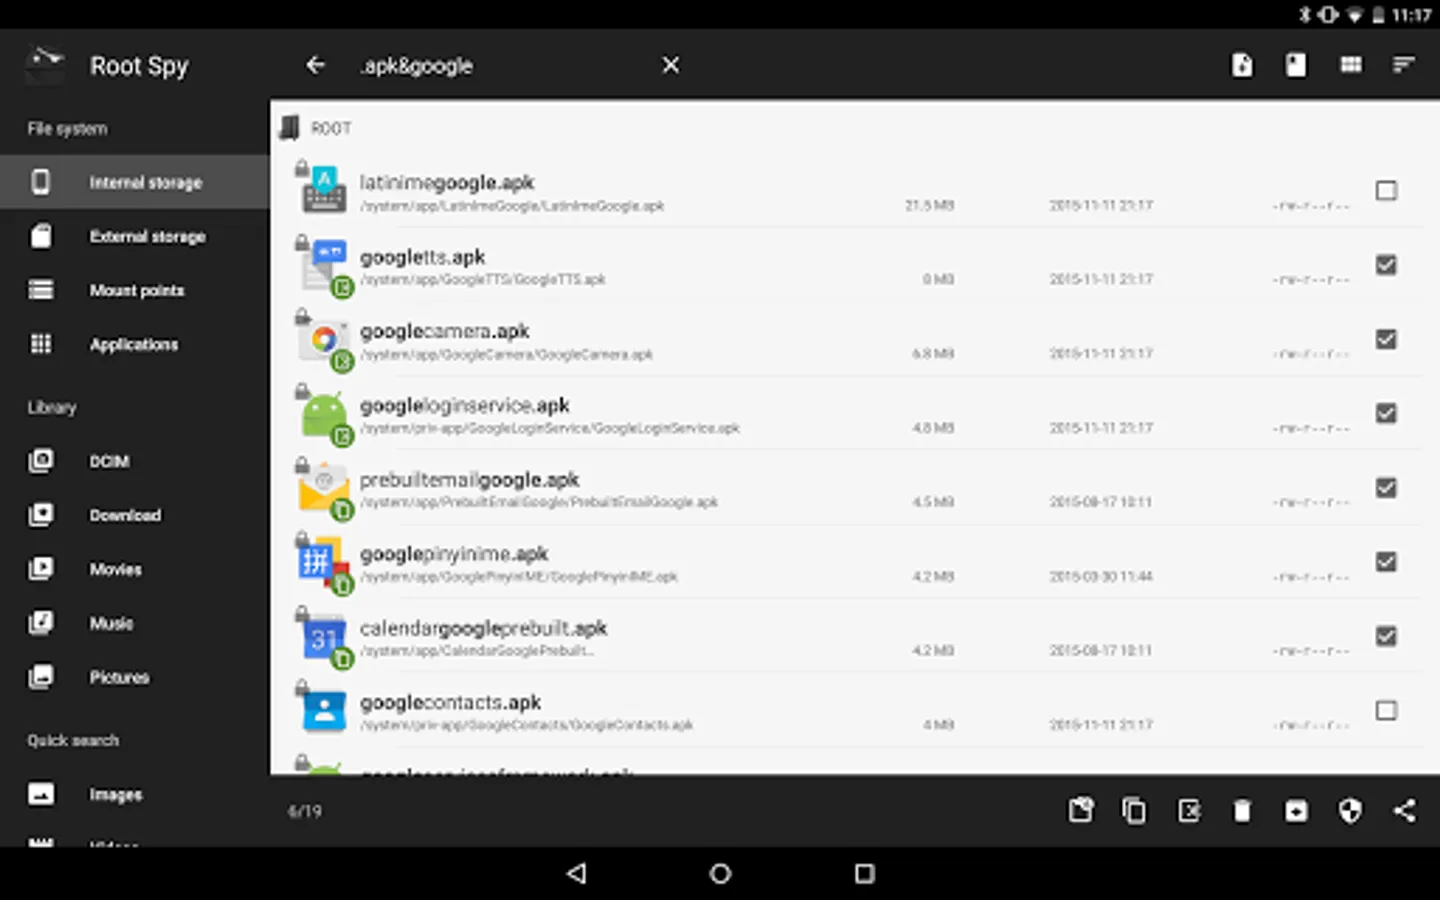This screenshot has height=900, width=1440.
Task: Open Pictures library folder
Action: [135, 677]
